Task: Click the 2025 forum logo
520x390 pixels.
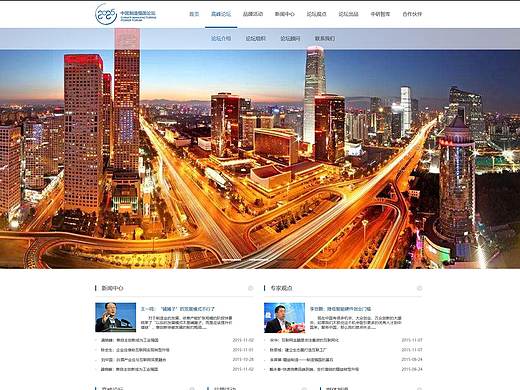Action: pos(125,14)
